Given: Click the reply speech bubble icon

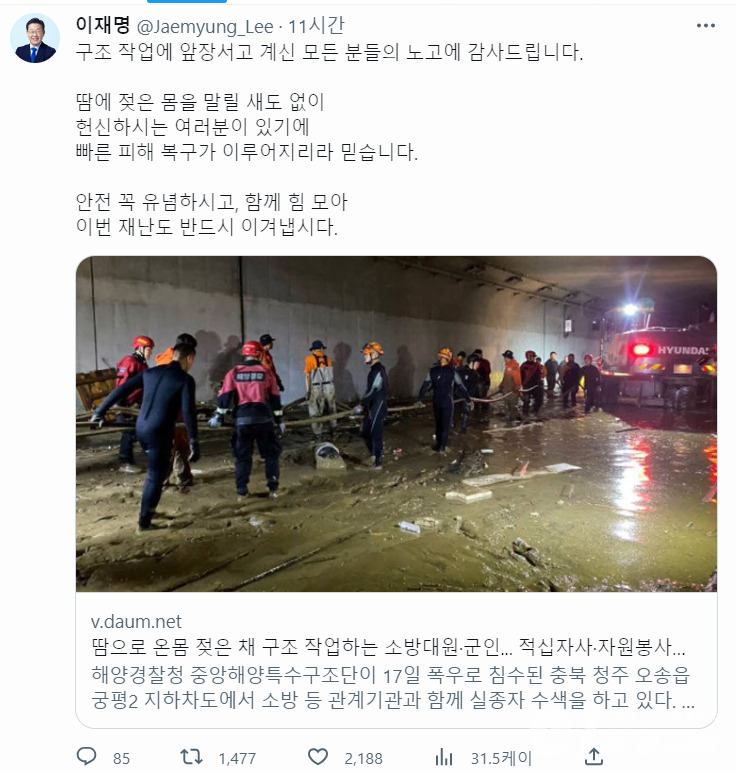Looking at the screenshot, I should [87, 756].
